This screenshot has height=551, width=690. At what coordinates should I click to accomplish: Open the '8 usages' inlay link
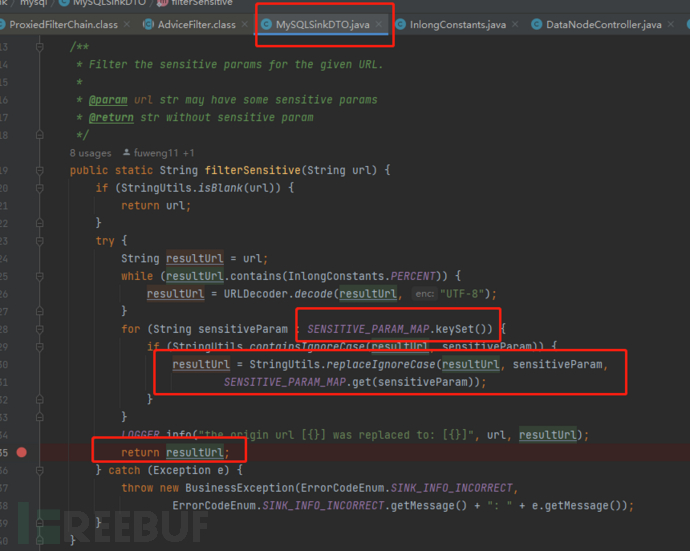pyautogui.click(x=90, y=153)
